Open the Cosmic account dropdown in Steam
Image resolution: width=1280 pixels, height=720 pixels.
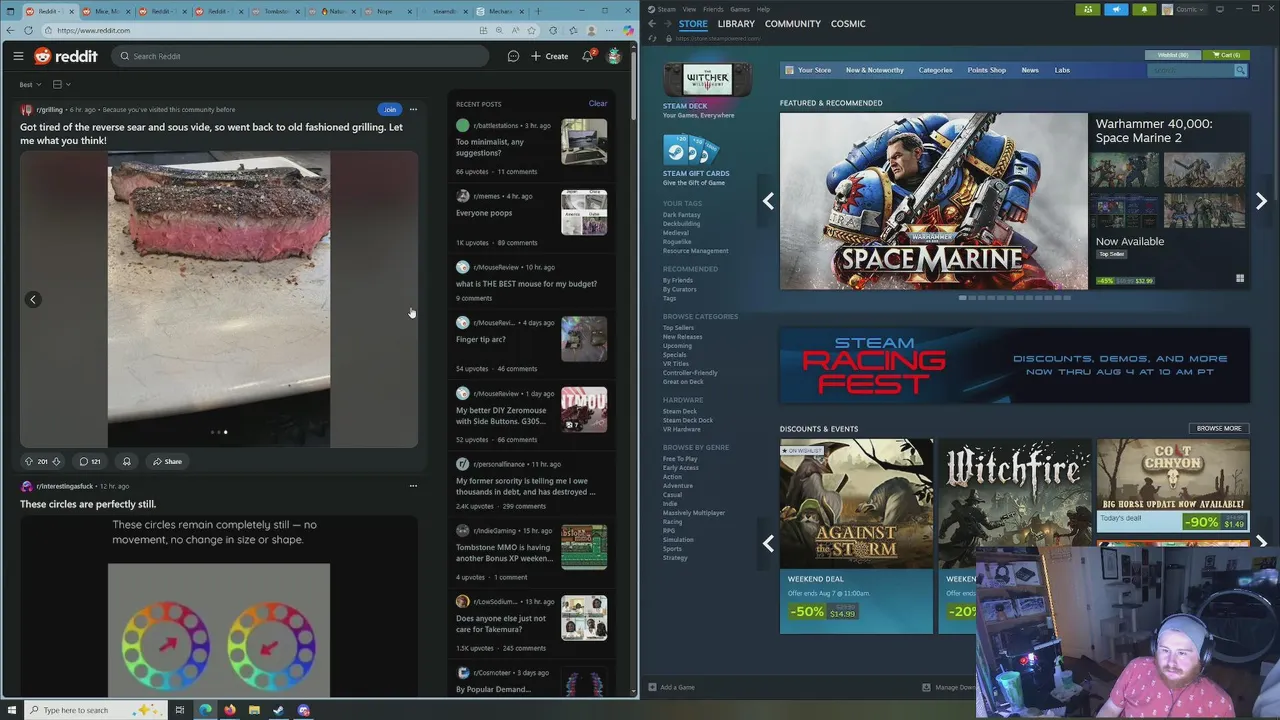(x=1186, y=9)
